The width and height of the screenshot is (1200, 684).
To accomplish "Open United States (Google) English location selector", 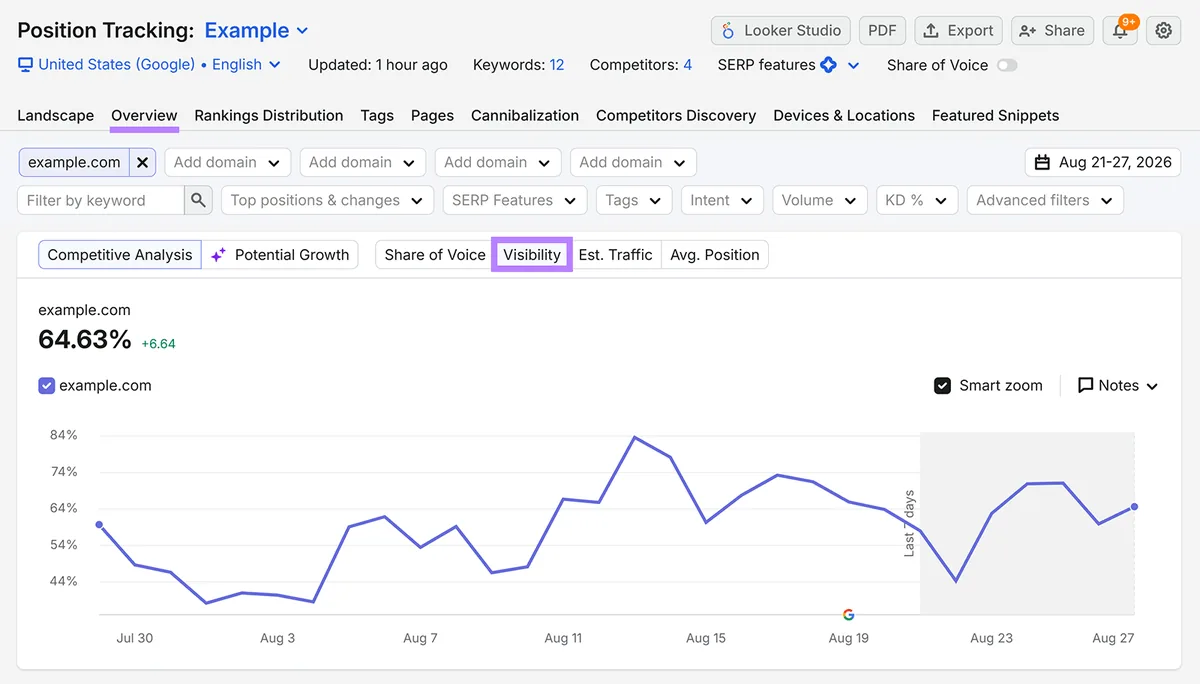I will tap(150, 65).
